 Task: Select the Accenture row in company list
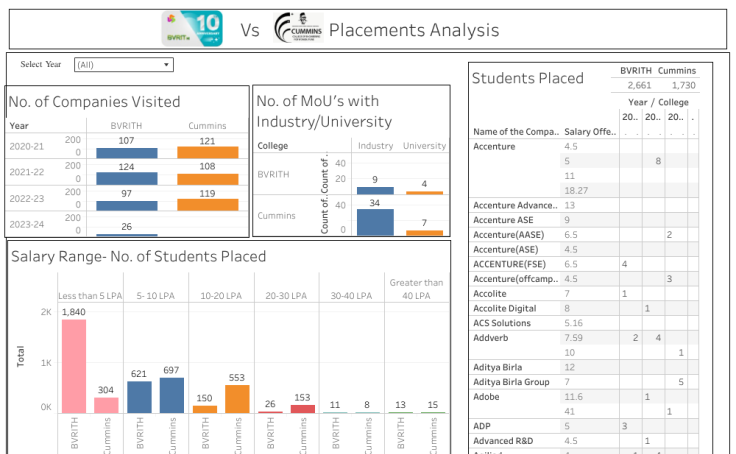tap(494, 147)
